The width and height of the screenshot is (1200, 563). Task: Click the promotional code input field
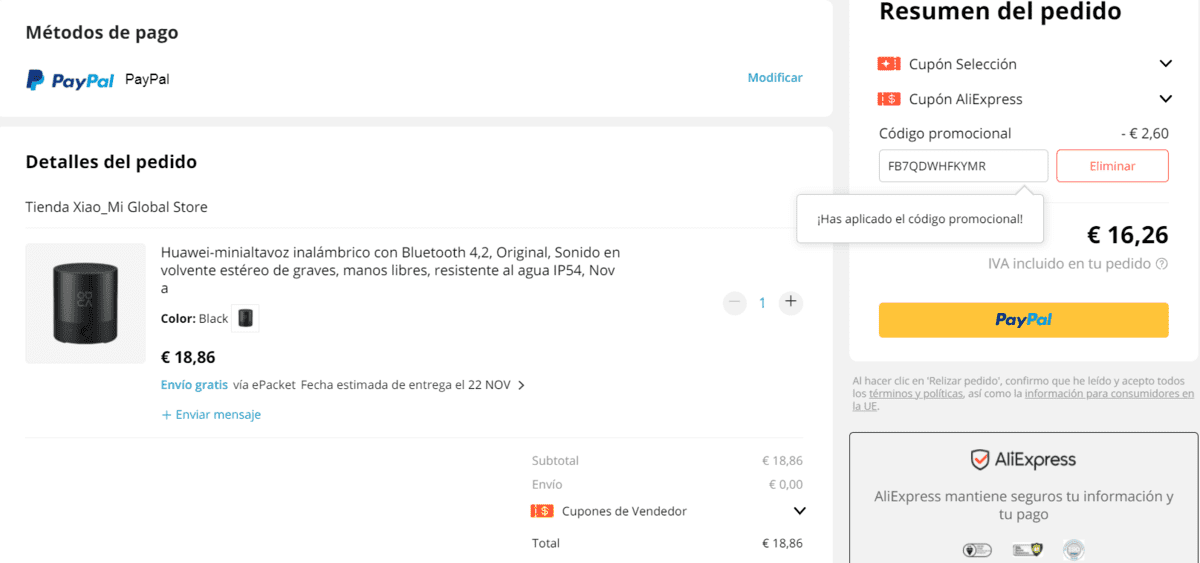tap(963, 166)
